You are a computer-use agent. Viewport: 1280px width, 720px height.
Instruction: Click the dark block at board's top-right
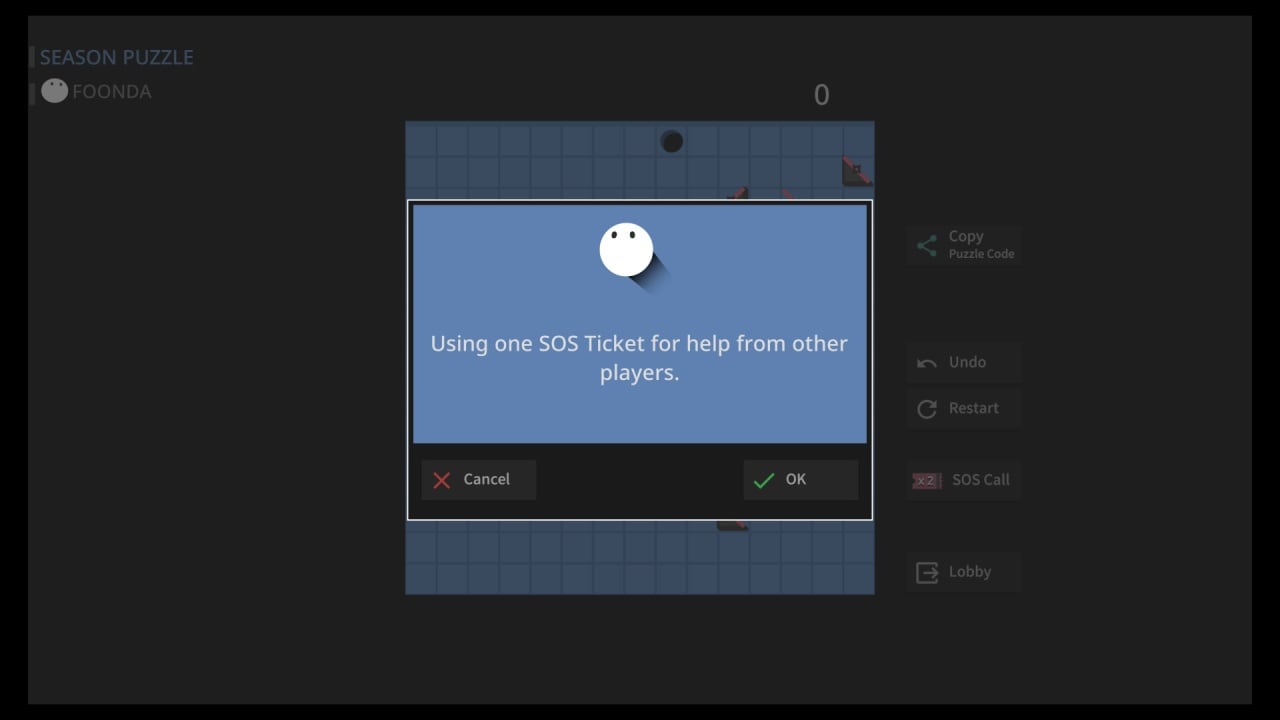coord(855,171)
